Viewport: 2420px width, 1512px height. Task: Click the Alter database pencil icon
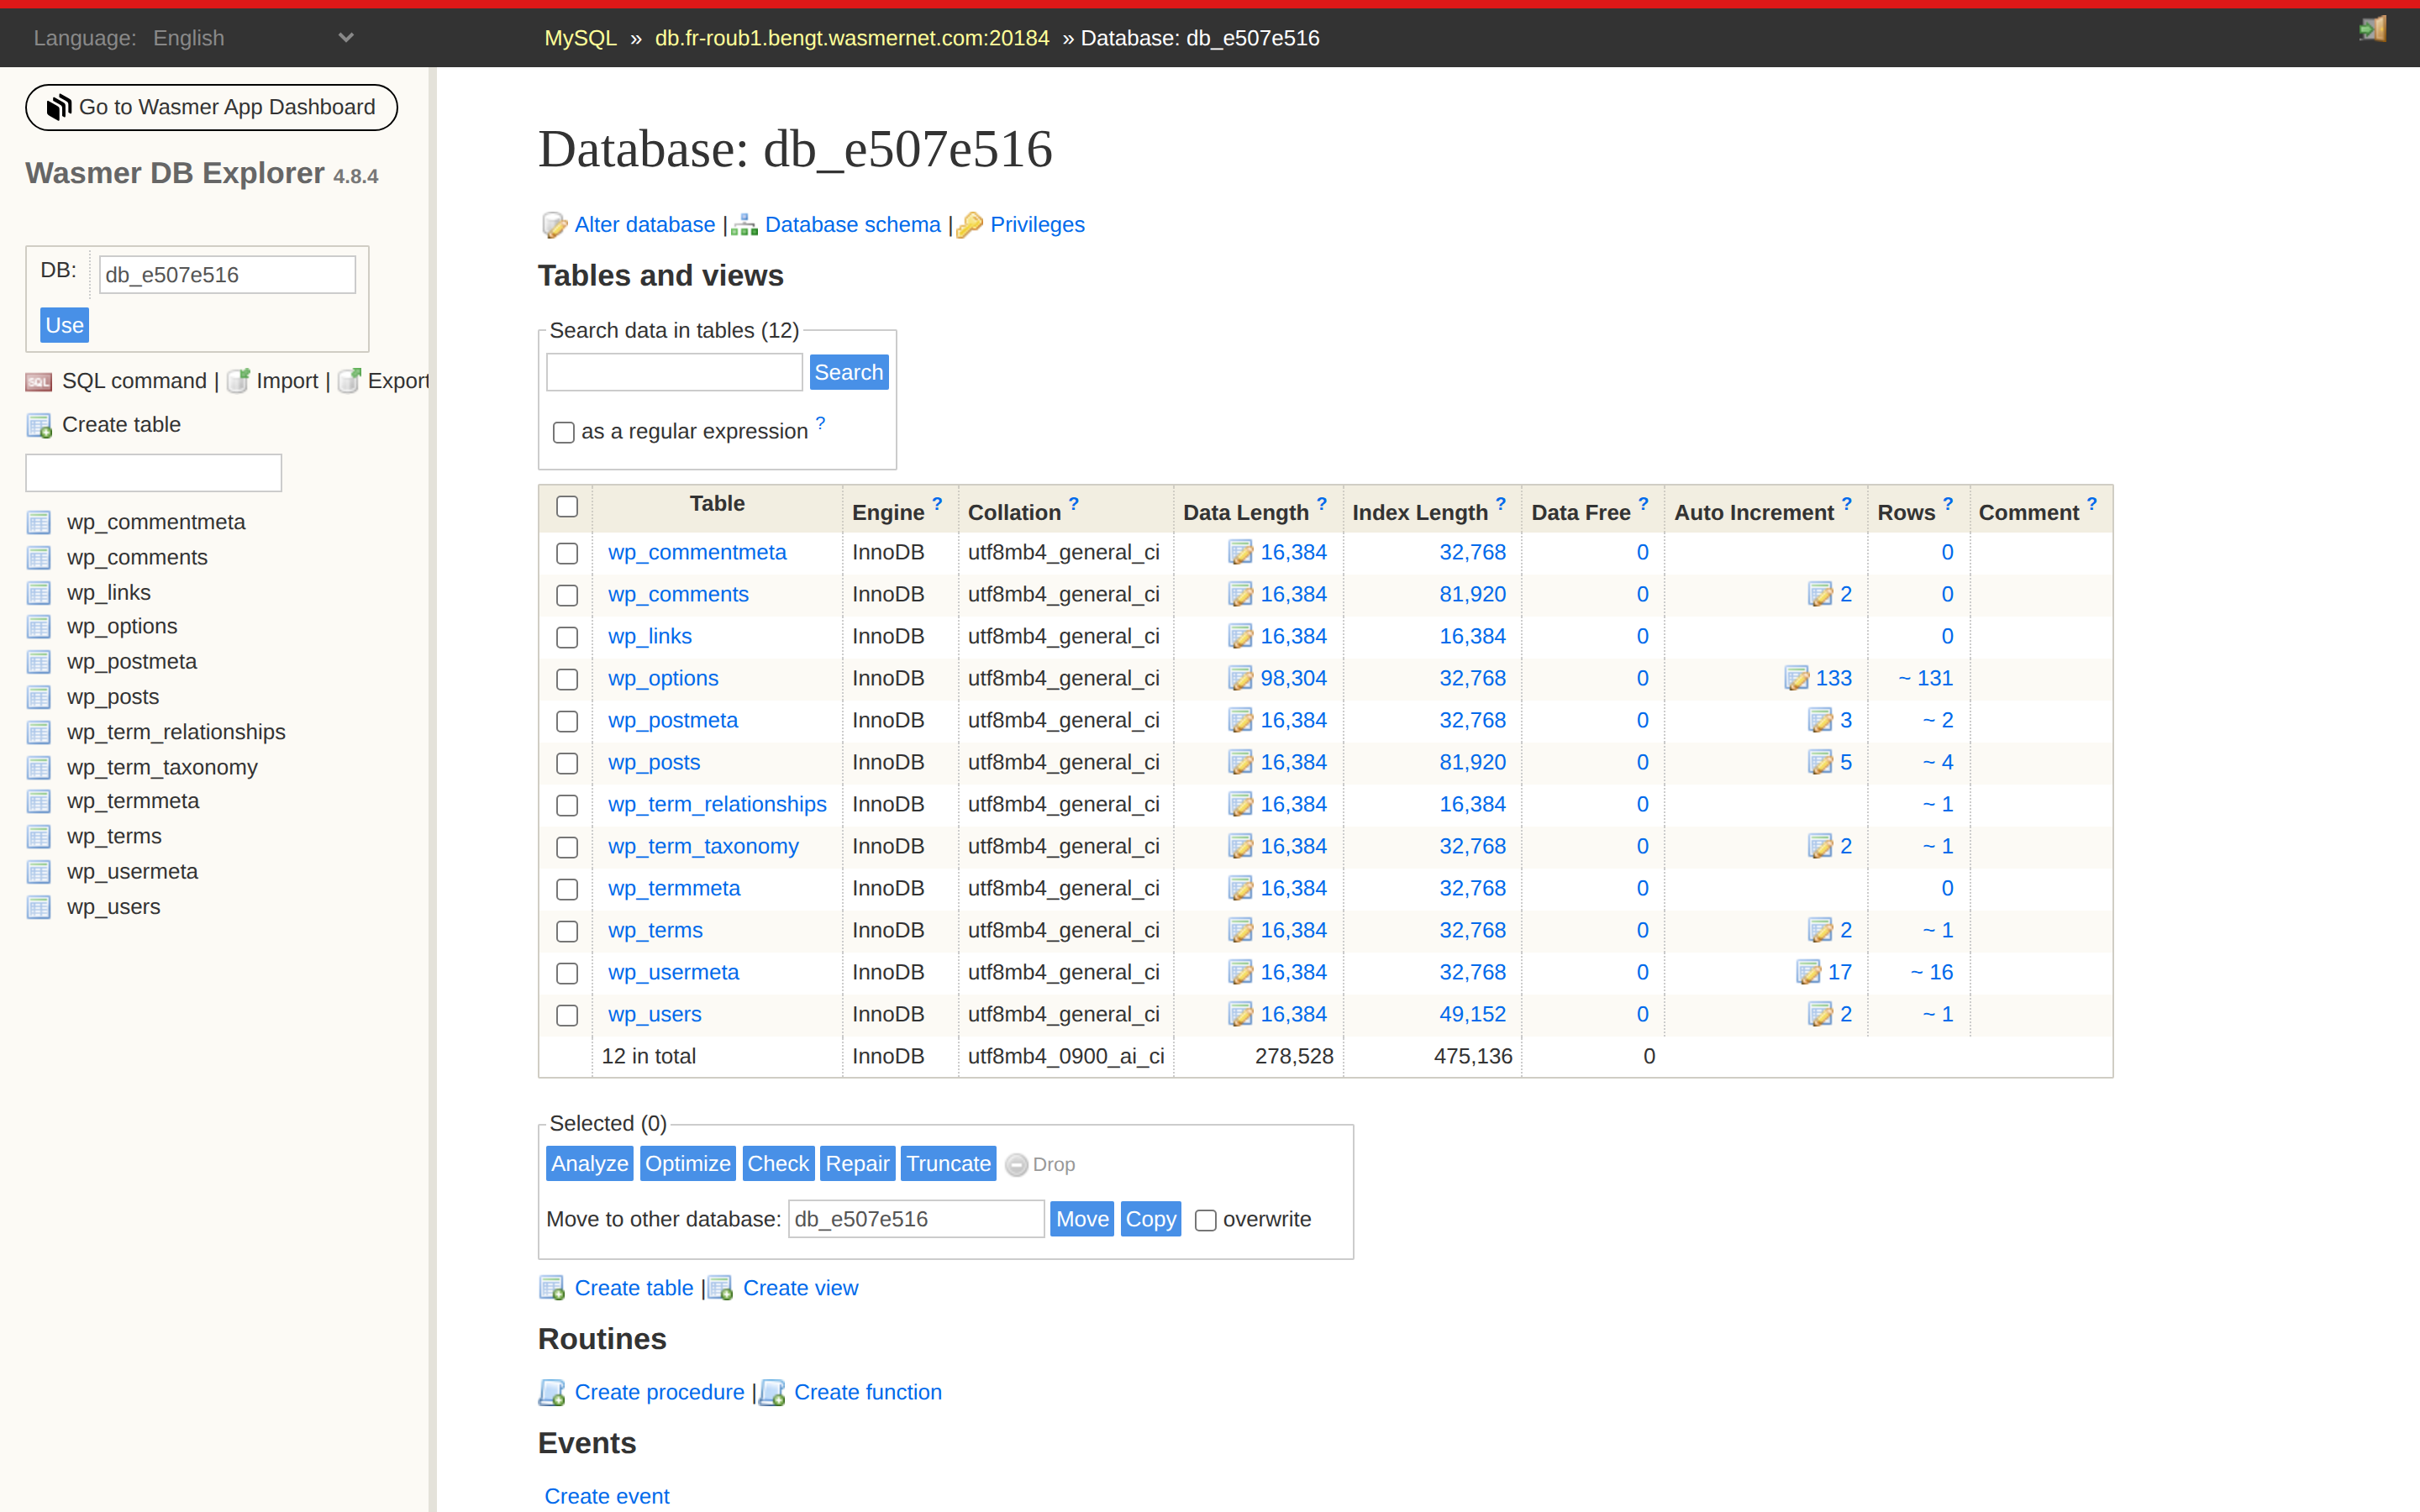point(554,226)
